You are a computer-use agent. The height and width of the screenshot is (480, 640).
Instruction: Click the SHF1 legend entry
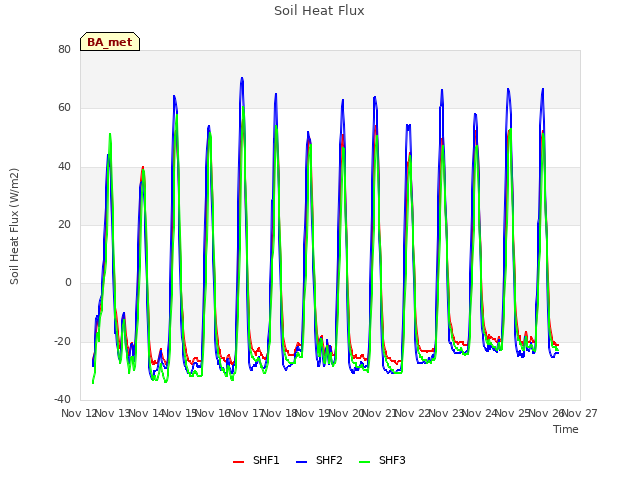click(x=256, y=460)
